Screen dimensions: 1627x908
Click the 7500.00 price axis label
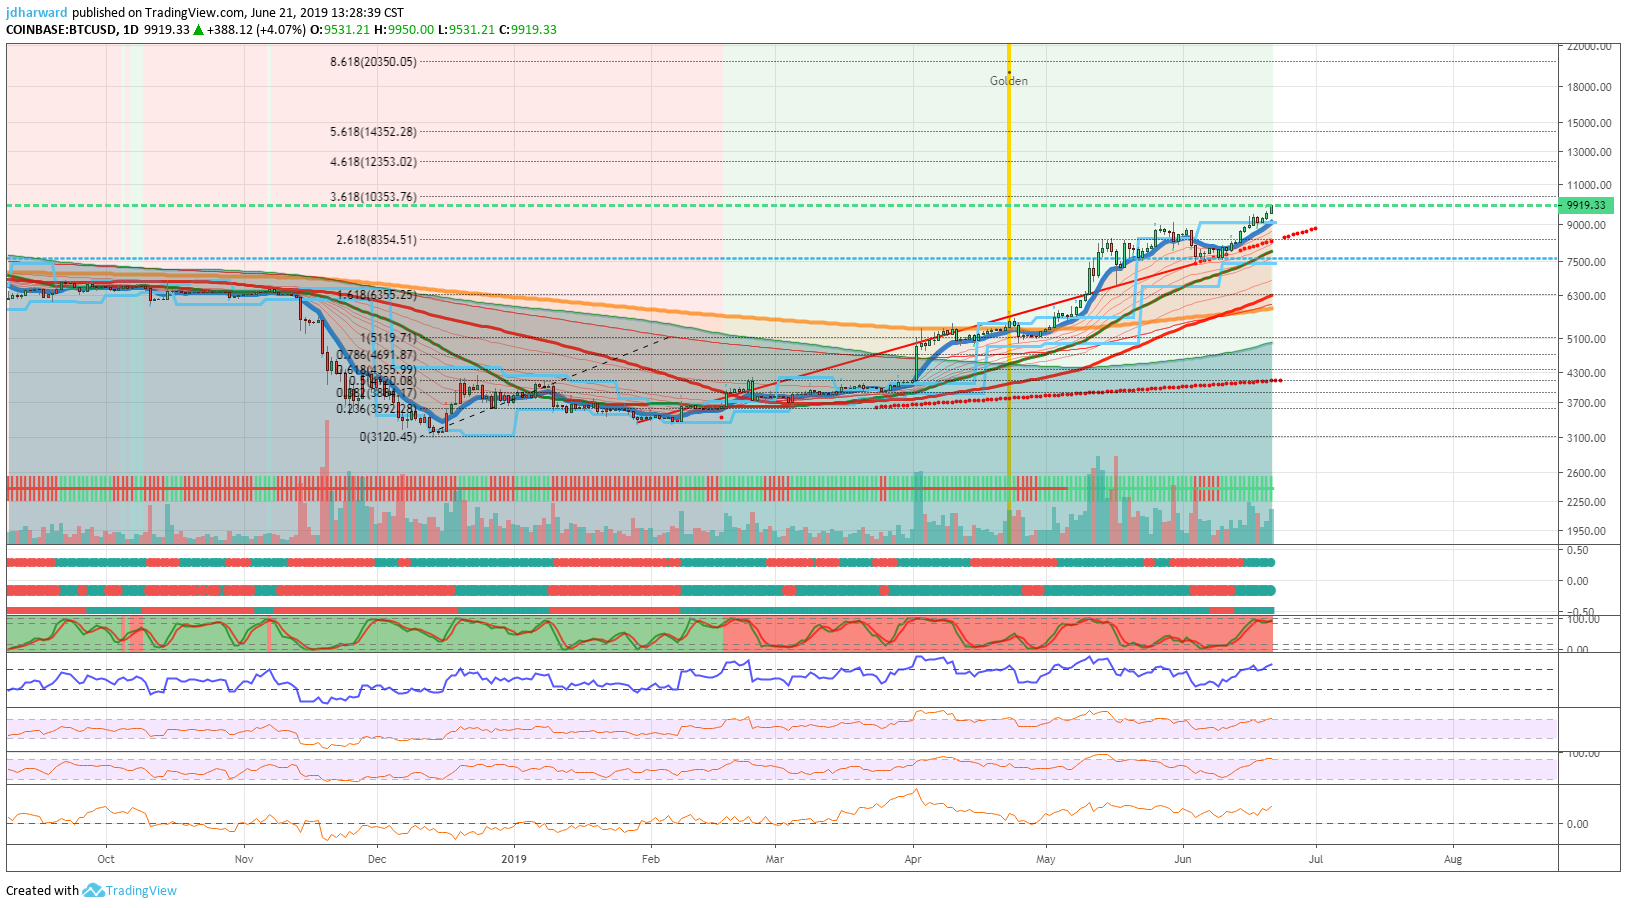[x=1586, y=262]
